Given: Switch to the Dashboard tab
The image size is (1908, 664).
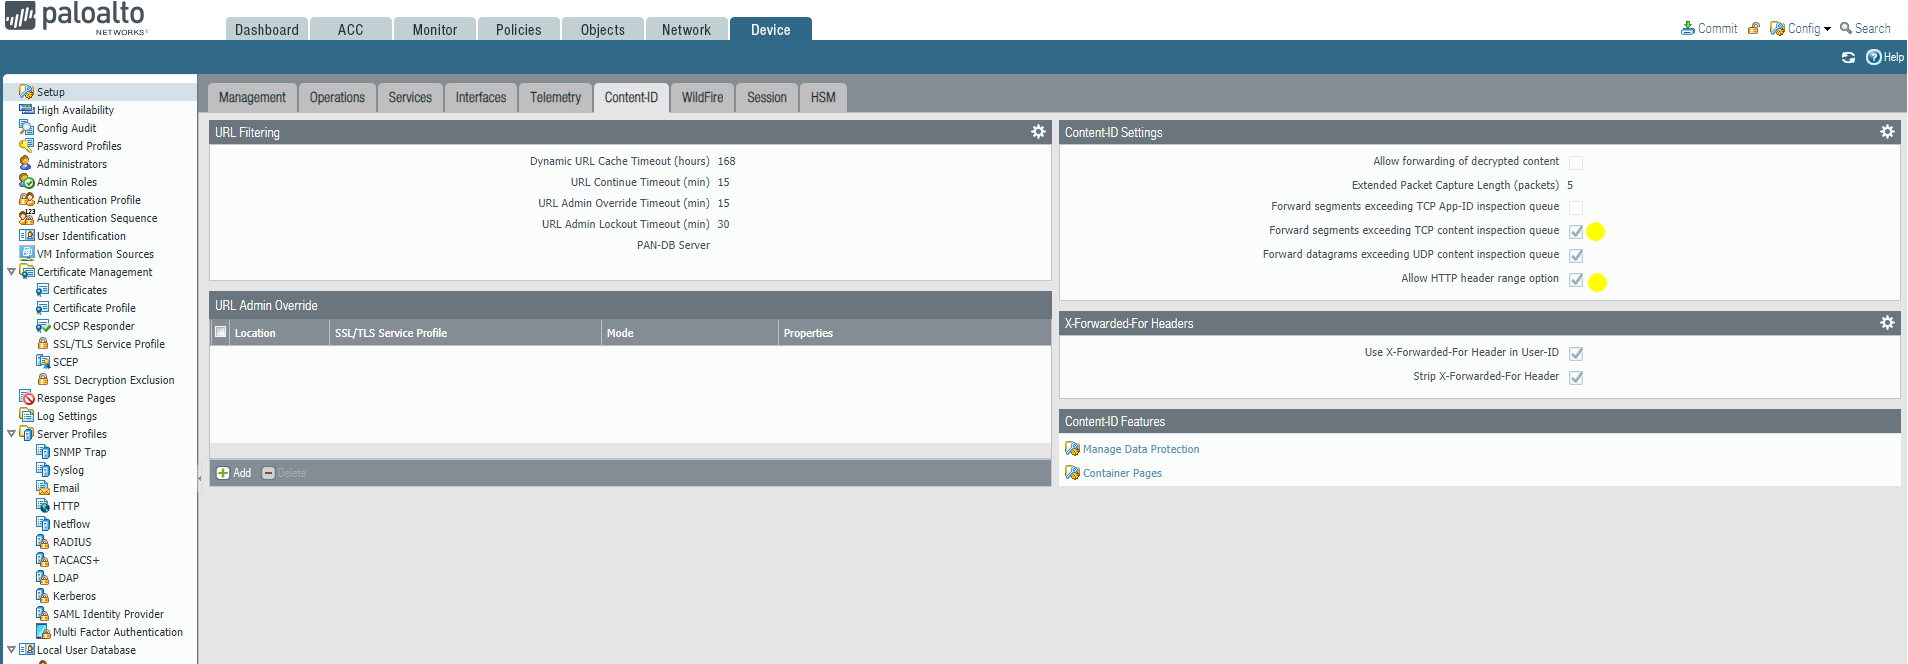Looking at the screenshot, I should click(267, 29).
